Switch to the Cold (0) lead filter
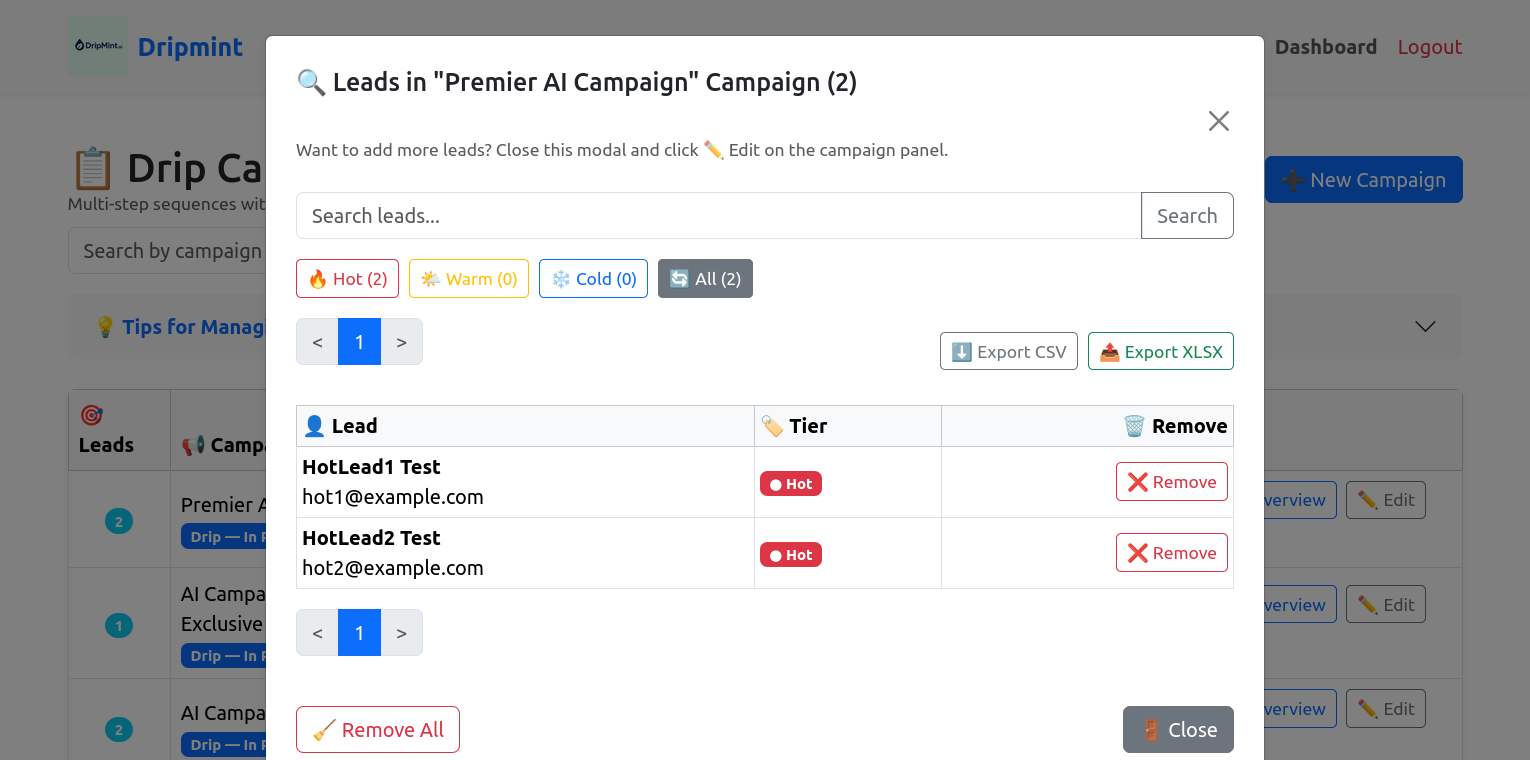 [x=593, y=278]
